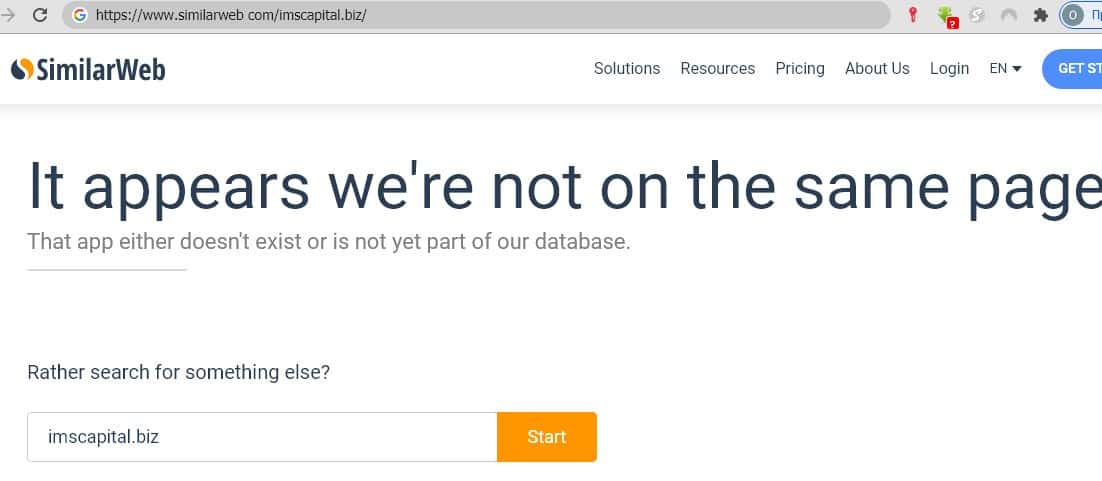Open the About Us menu
The image size is (1102, 481).
pyautogui.click(x=877, y=68)
